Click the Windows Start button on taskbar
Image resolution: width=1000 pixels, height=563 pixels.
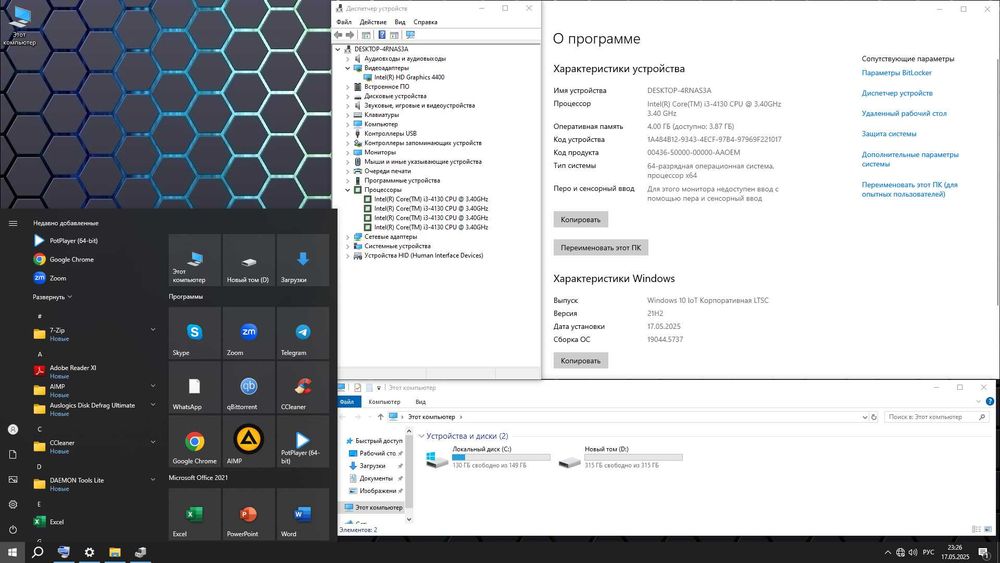(x=12, y=552)
